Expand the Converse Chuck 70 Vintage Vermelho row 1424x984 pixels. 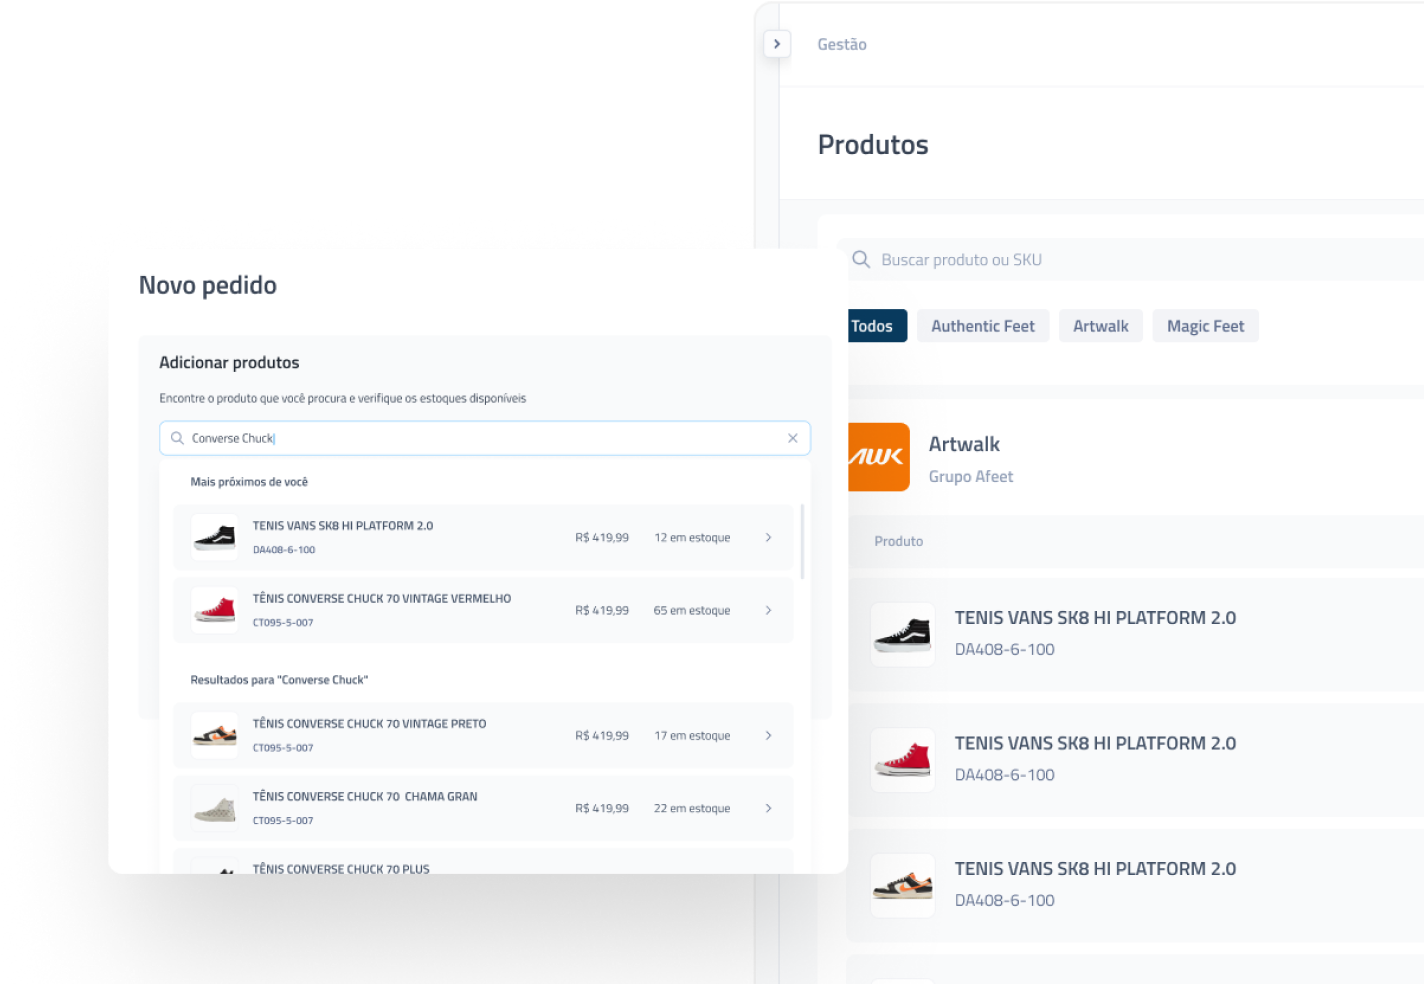coord(768,611)
